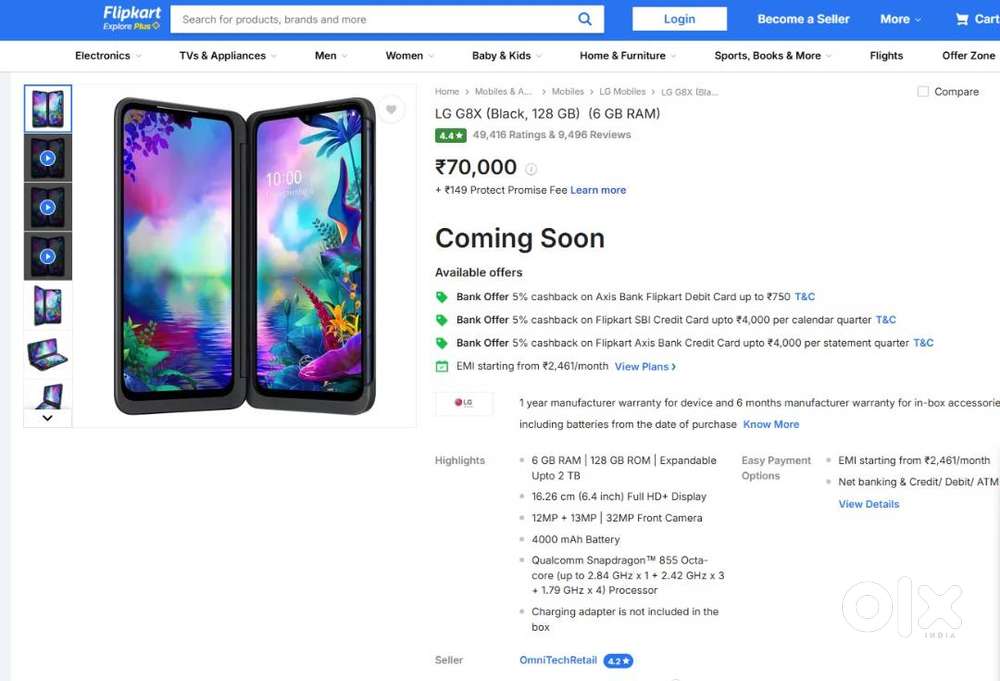Open the OmniTechRetail seller link
Image resolution: width=1000 pixels, height=681 pixels.
pyautogui.click(x=558, y=661)
